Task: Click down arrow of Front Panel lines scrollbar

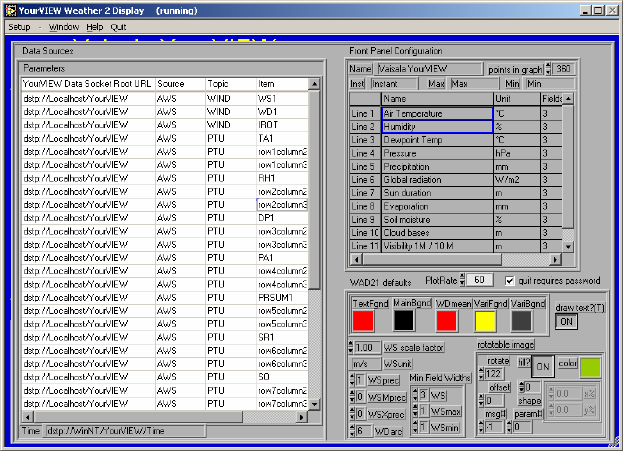Action: pyautogui.click(x=569, y=247)
